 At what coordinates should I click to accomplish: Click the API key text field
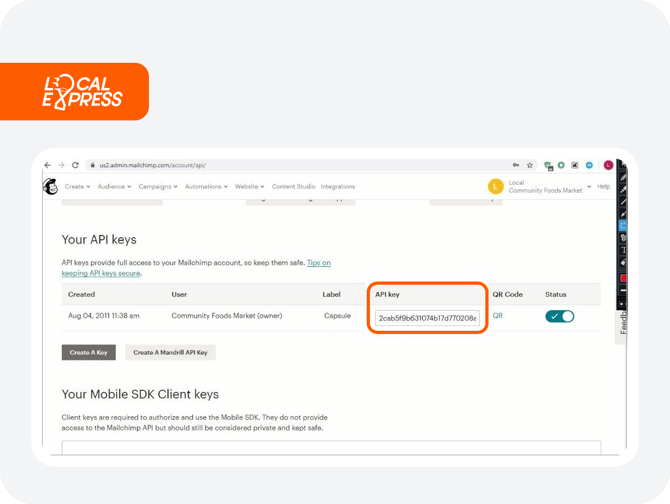pos(427,318)
